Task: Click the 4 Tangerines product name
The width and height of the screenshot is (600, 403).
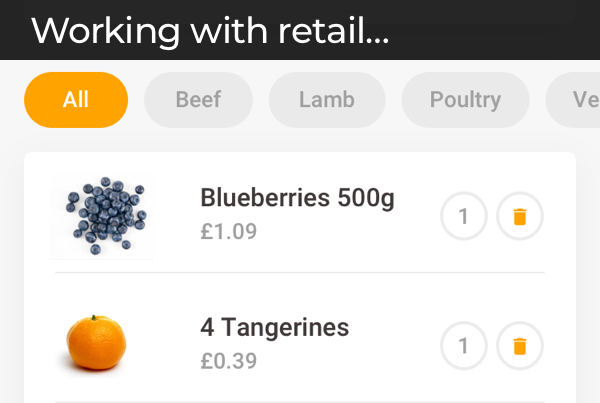Action: pyautogui.click(x=275, y=328)
